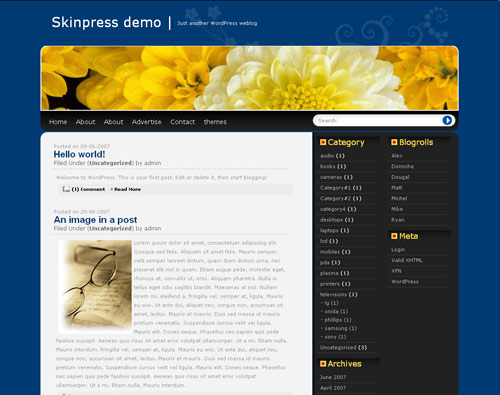
Task: Open the Advertise navigation item
Action: coord(146,122)
